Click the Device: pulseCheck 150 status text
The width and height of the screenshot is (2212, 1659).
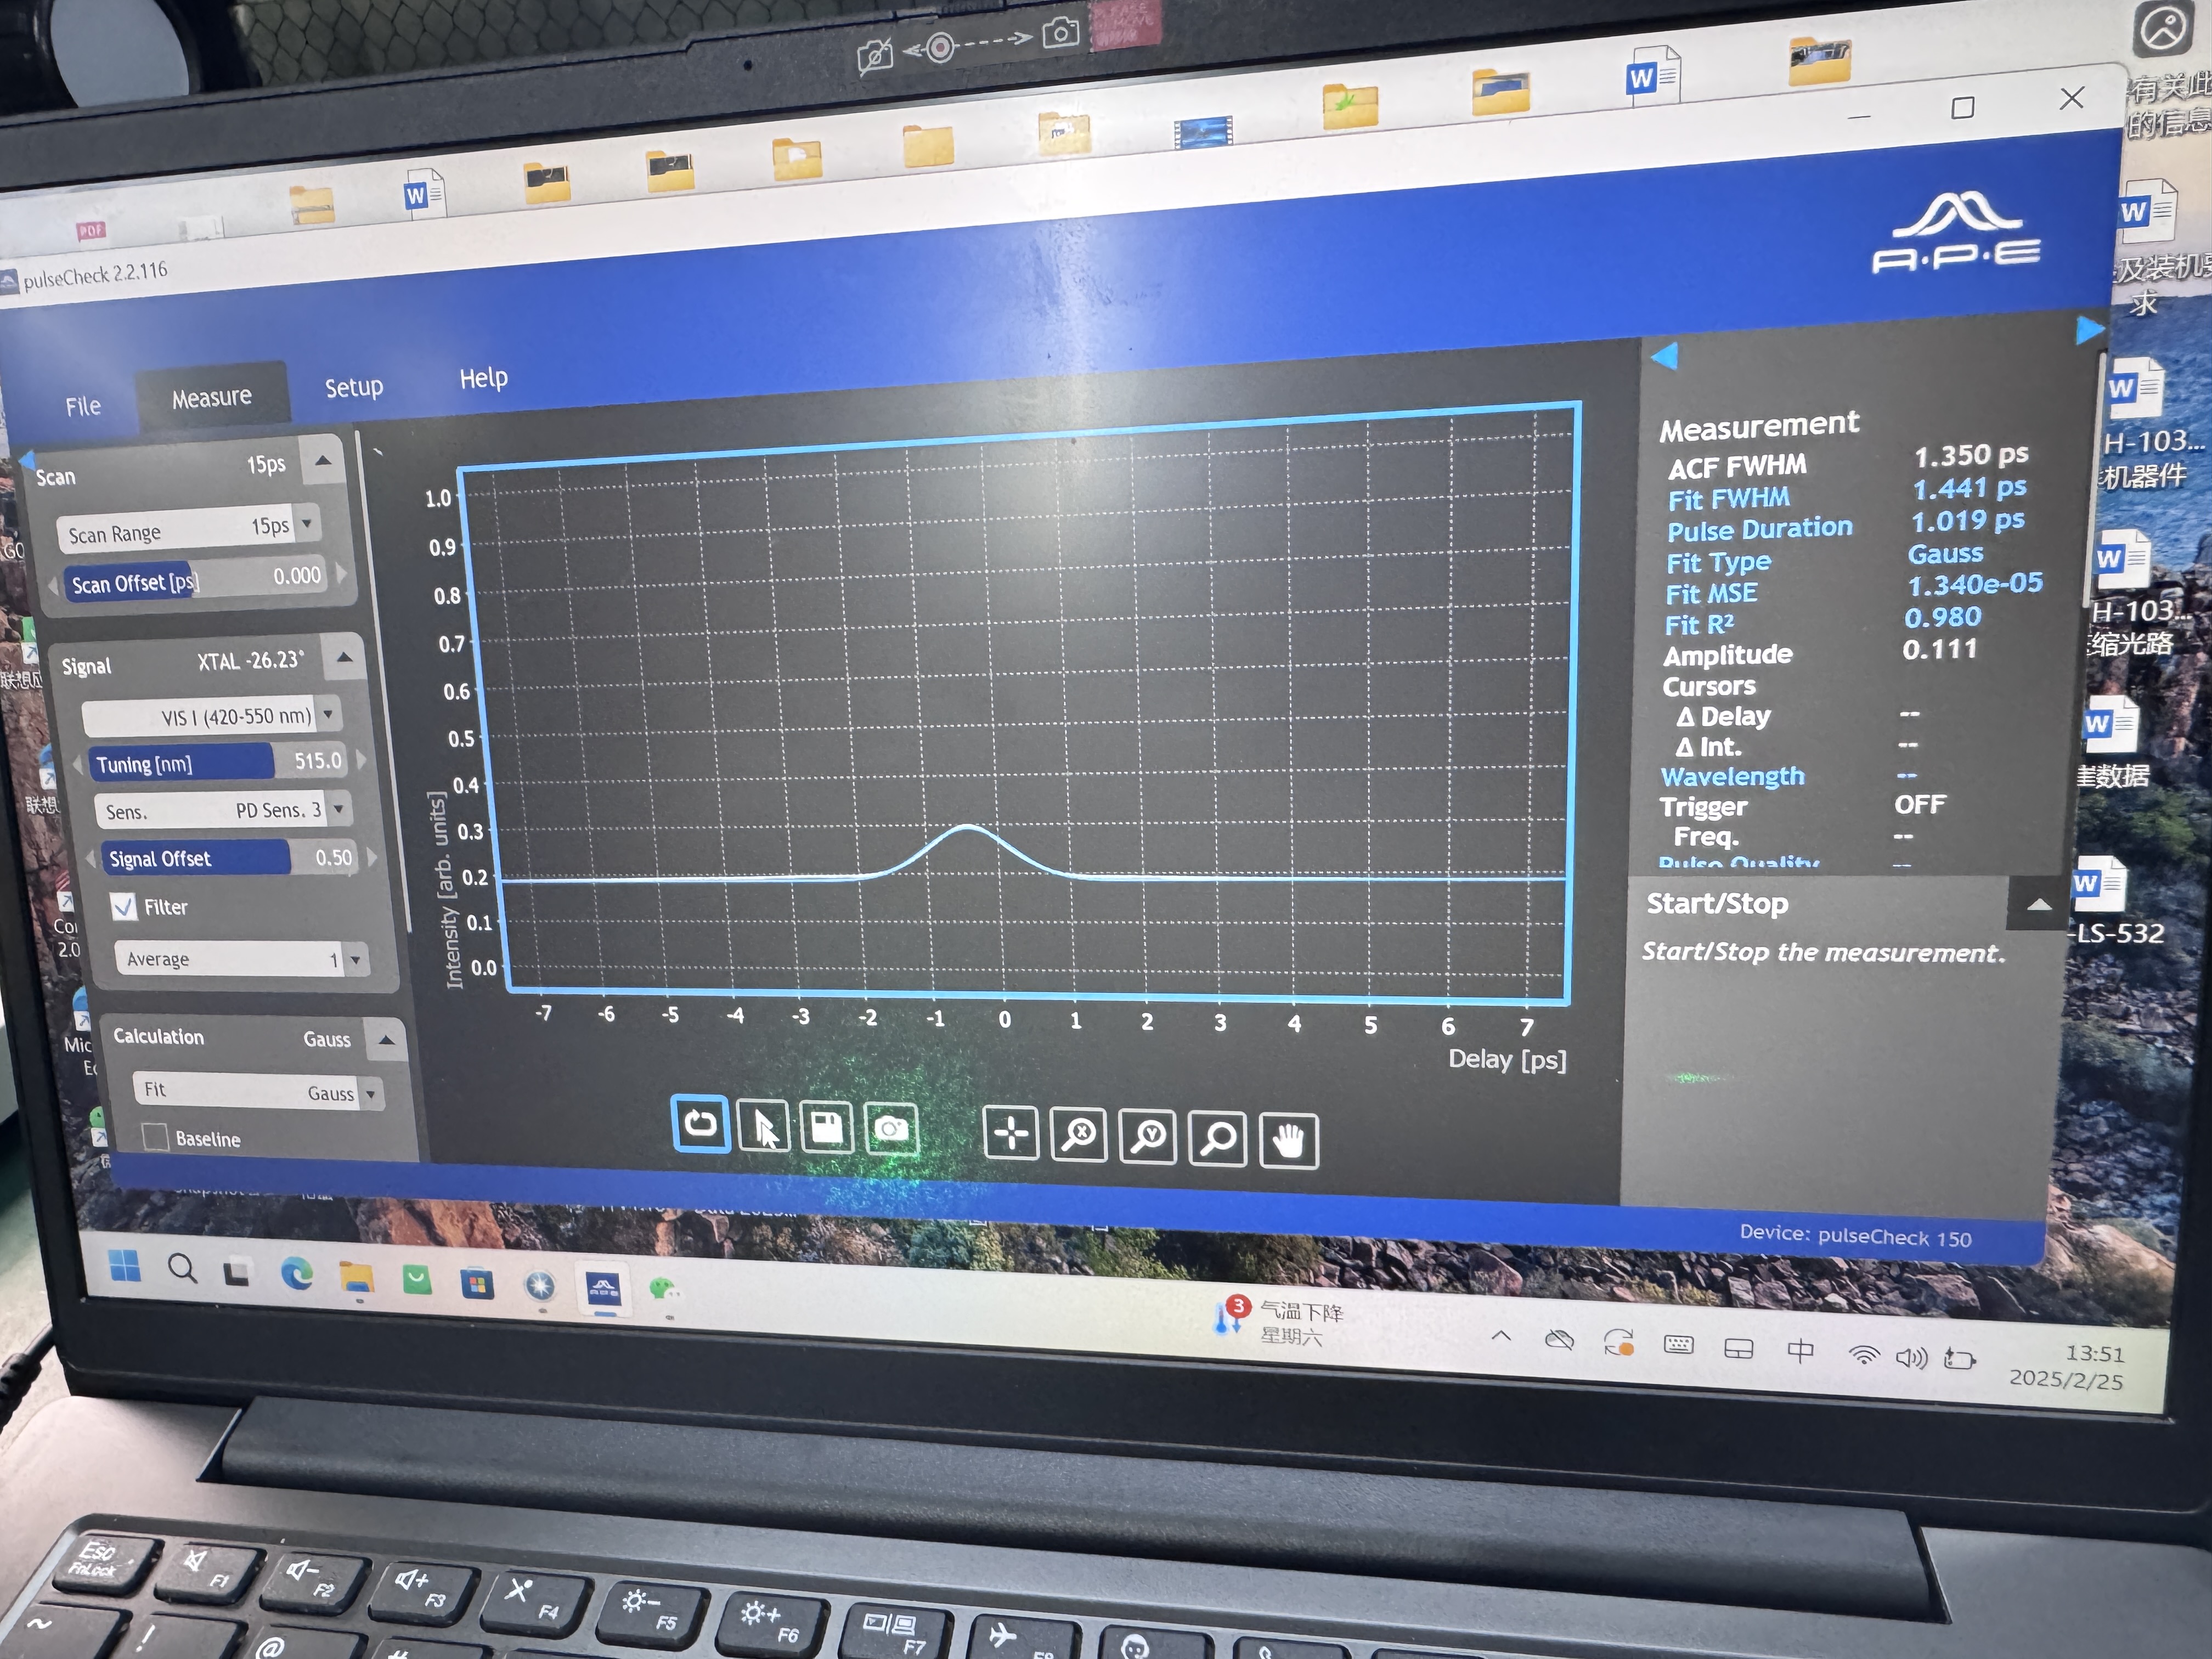pos(1855,1236)
